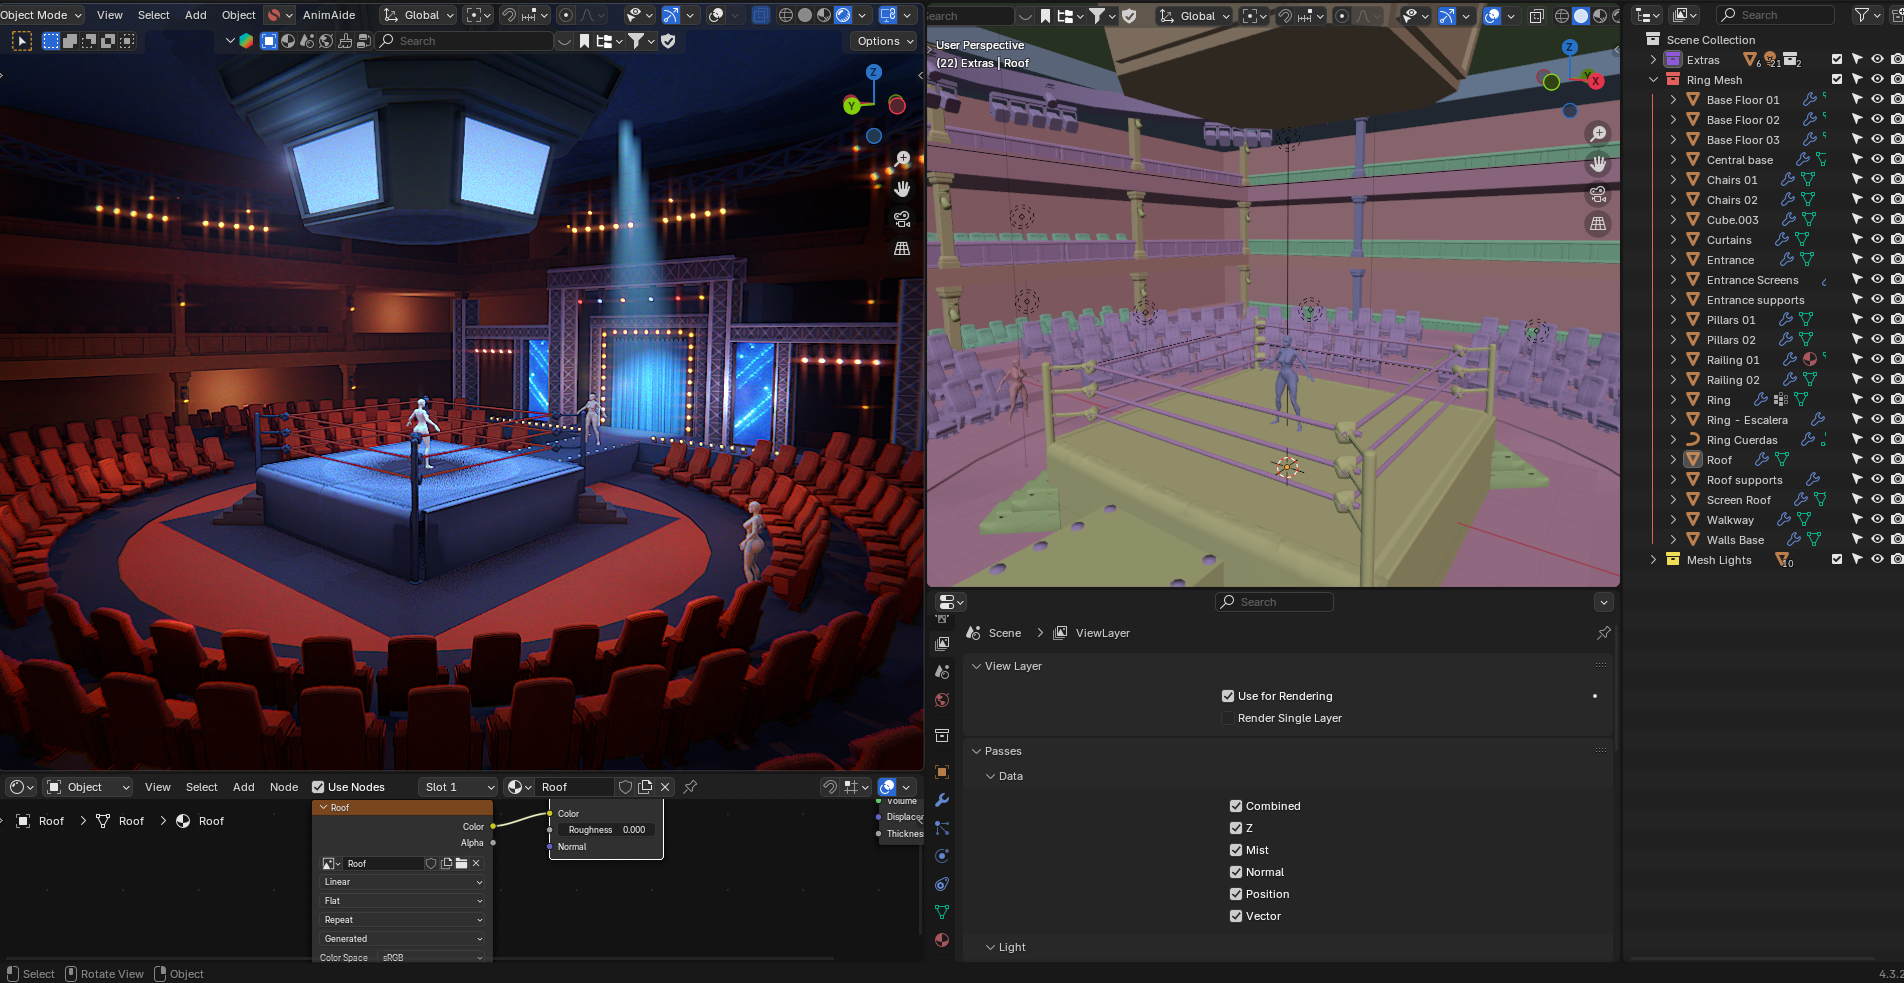Collapse the Ring Mesh collection

(x=1653, y=80)
